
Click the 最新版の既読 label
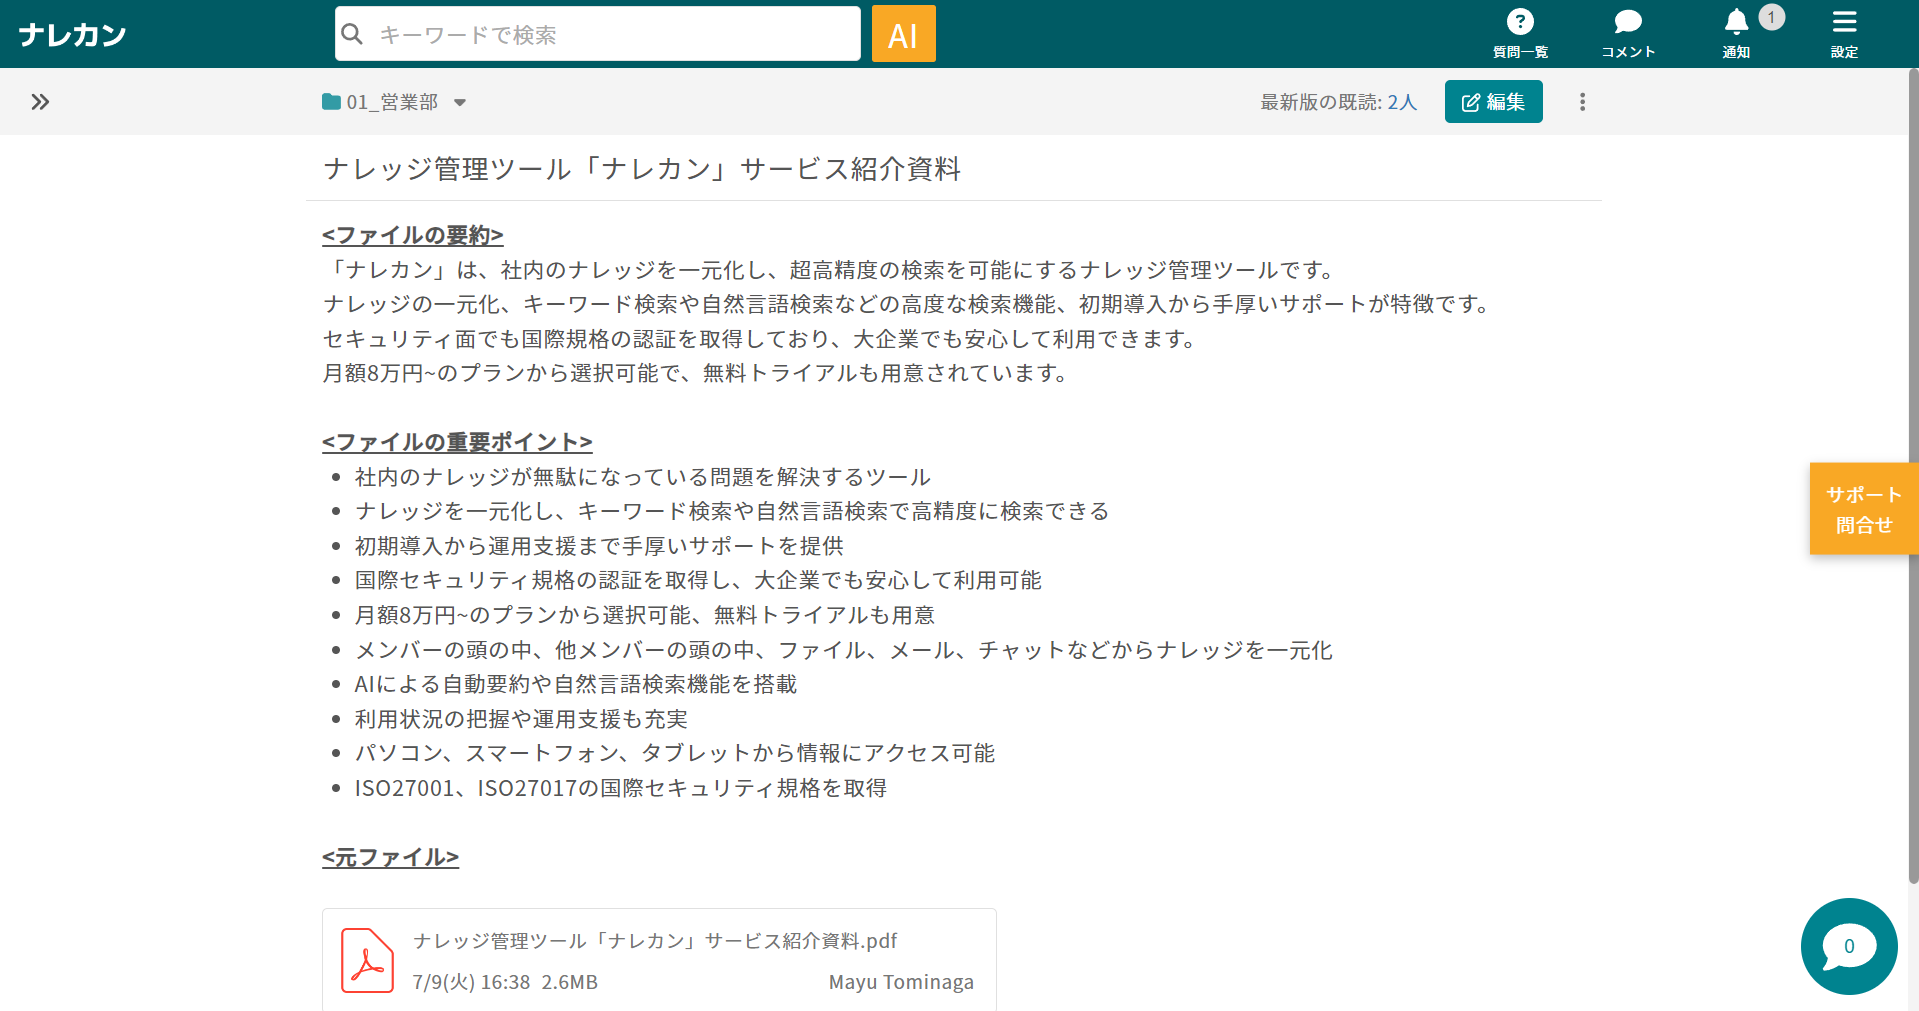1321,102
